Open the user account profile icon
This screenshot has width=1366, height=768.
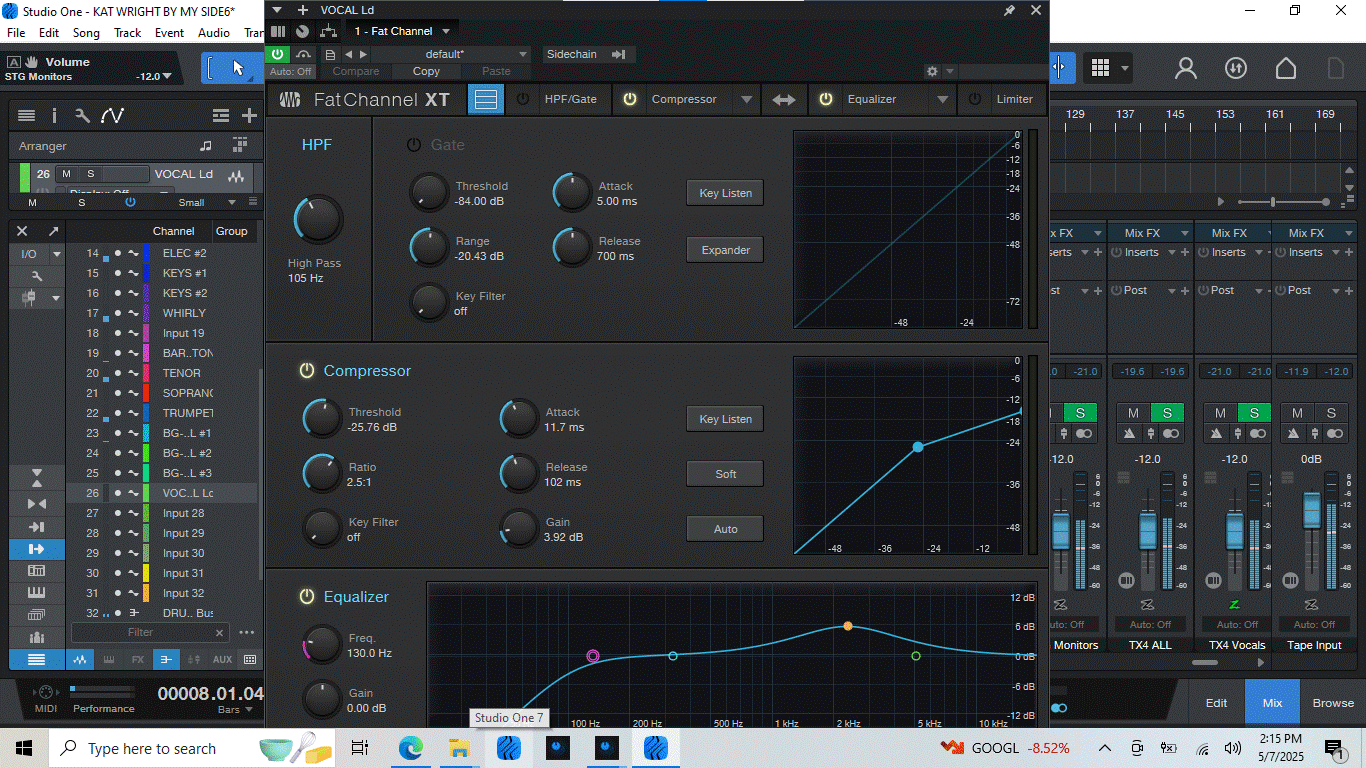click(1186, 68)
